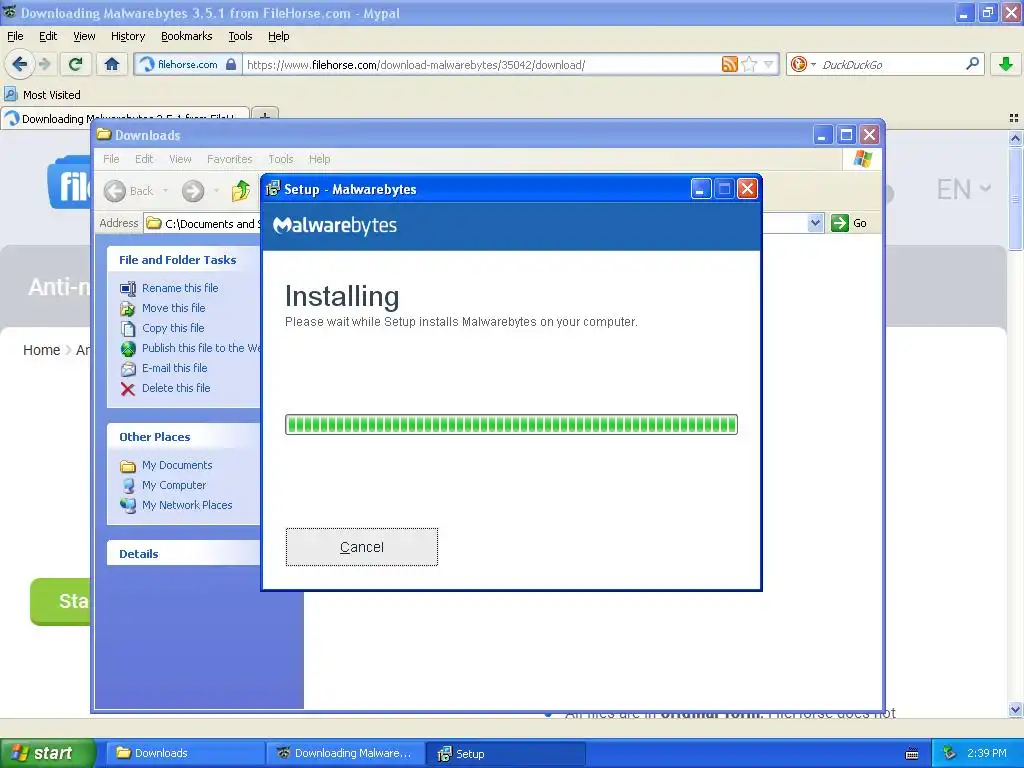Image resolution: width=1024 pixels, height=768 pixels.
Task: Select the Downloading Malwarebytes browser tab
Action: coord(125,118)
